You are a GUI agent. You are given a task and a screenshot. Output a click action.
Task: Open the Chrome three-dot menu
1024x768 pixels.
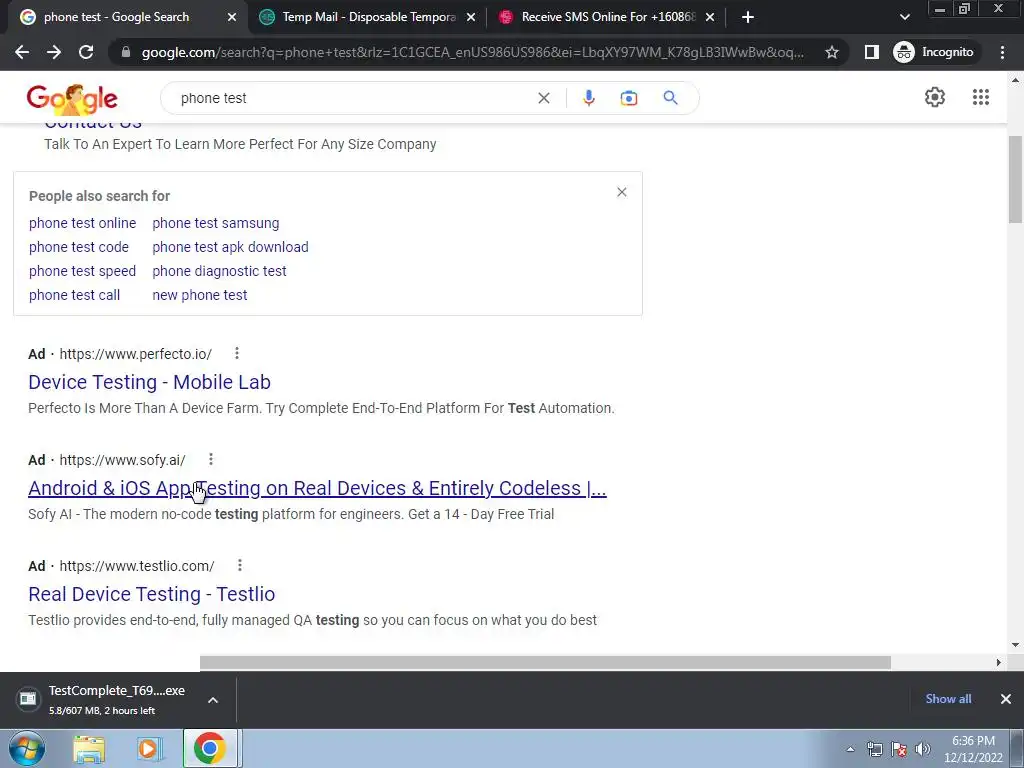[1002, 52]
